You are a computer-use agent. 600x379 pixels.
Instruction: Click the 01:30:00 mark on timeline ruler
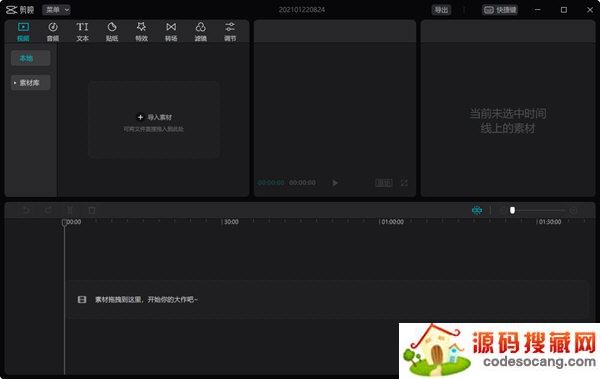tap(550, 222)
